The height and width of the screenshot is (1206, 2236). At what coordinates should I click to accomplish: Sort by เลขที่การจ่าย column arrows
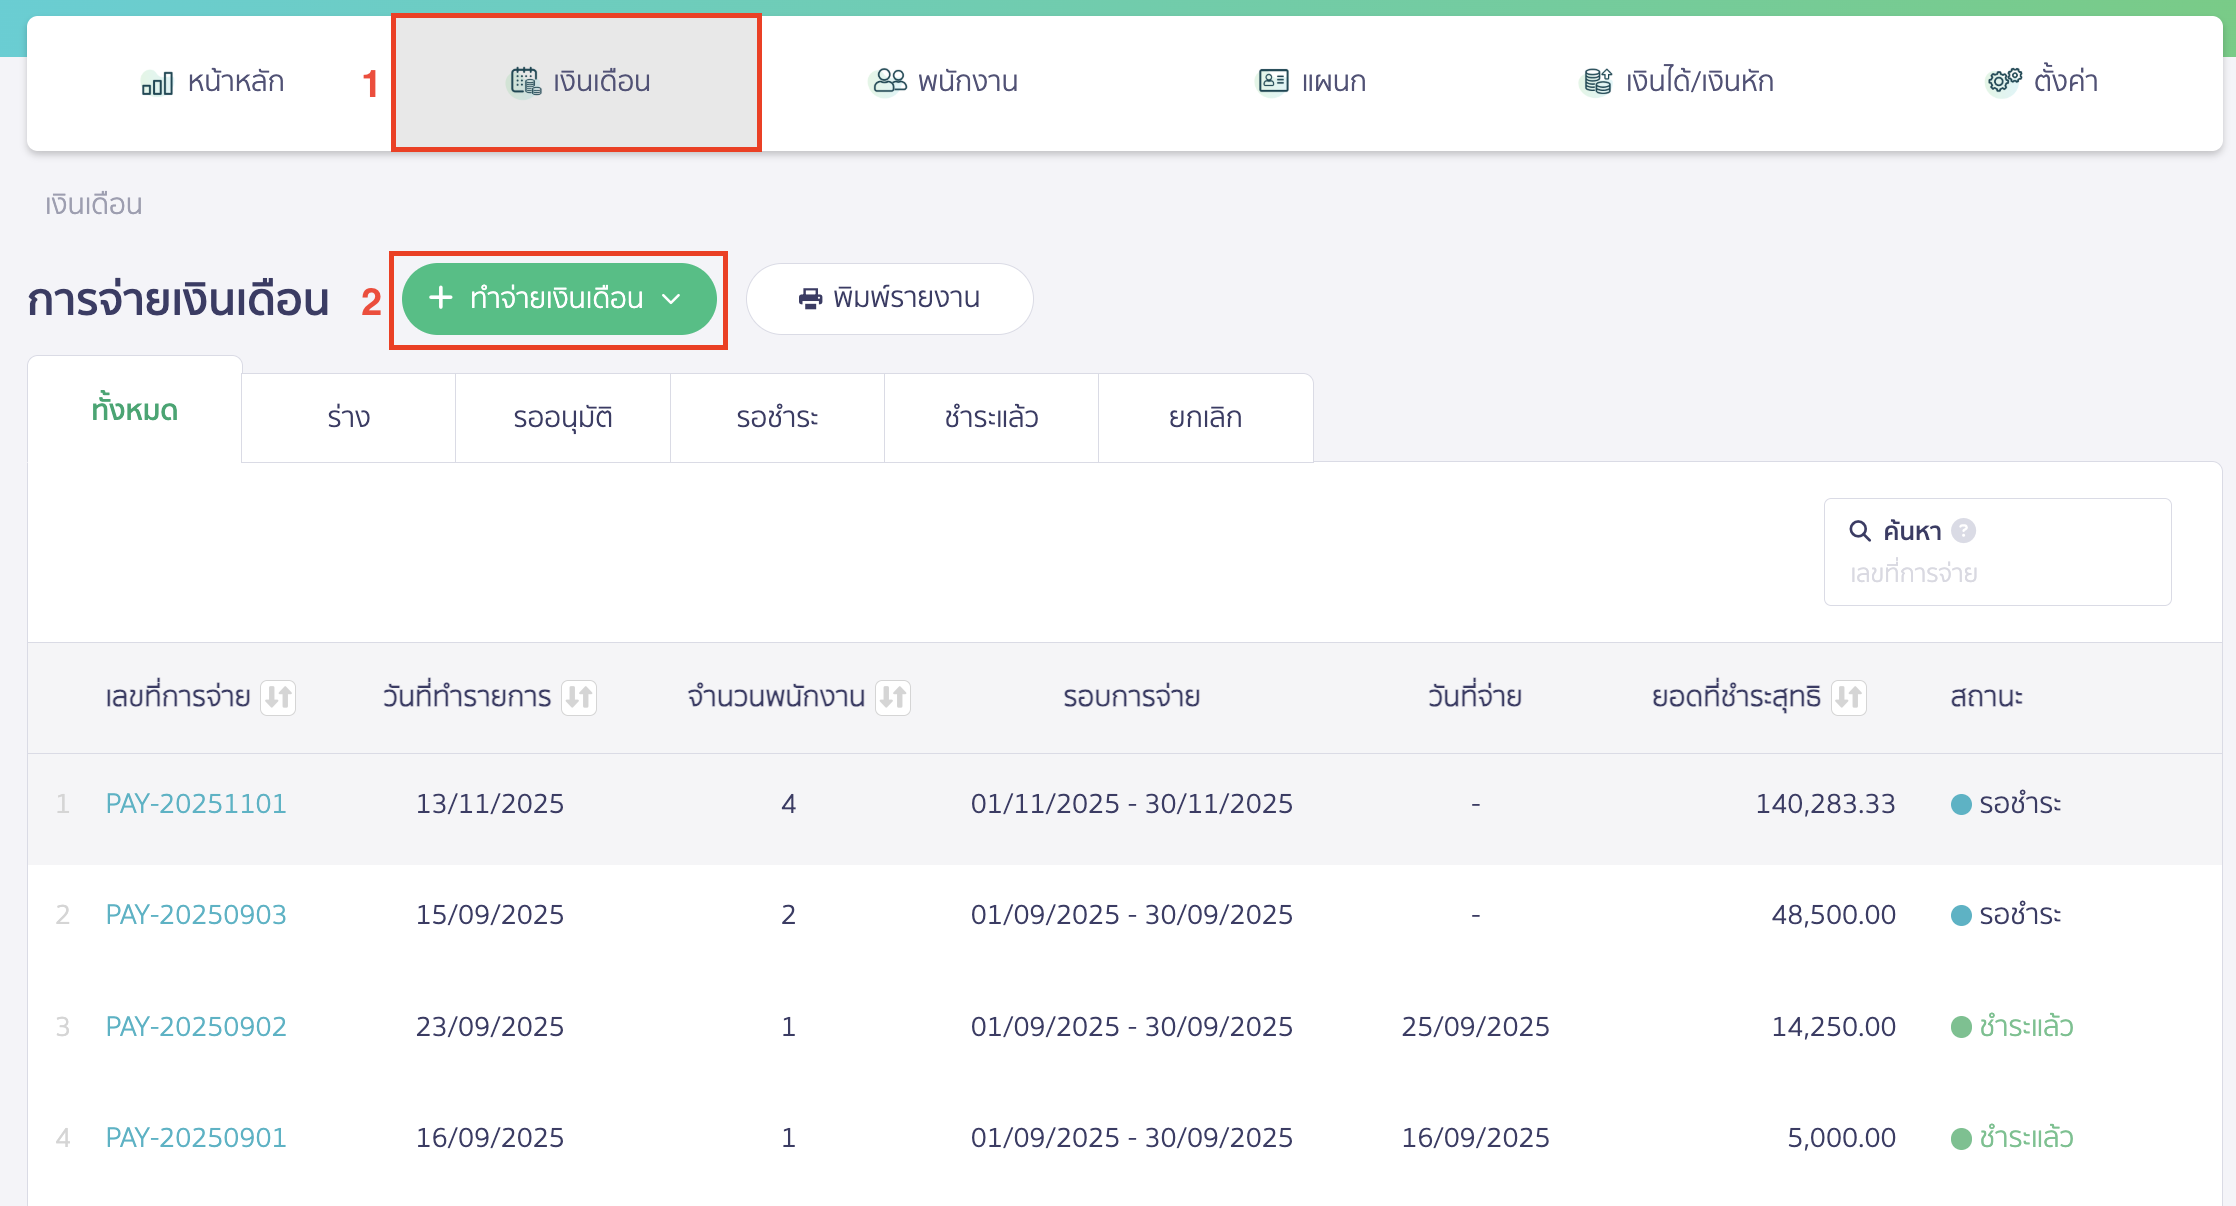pyautogui.click(x=278, y=697)
